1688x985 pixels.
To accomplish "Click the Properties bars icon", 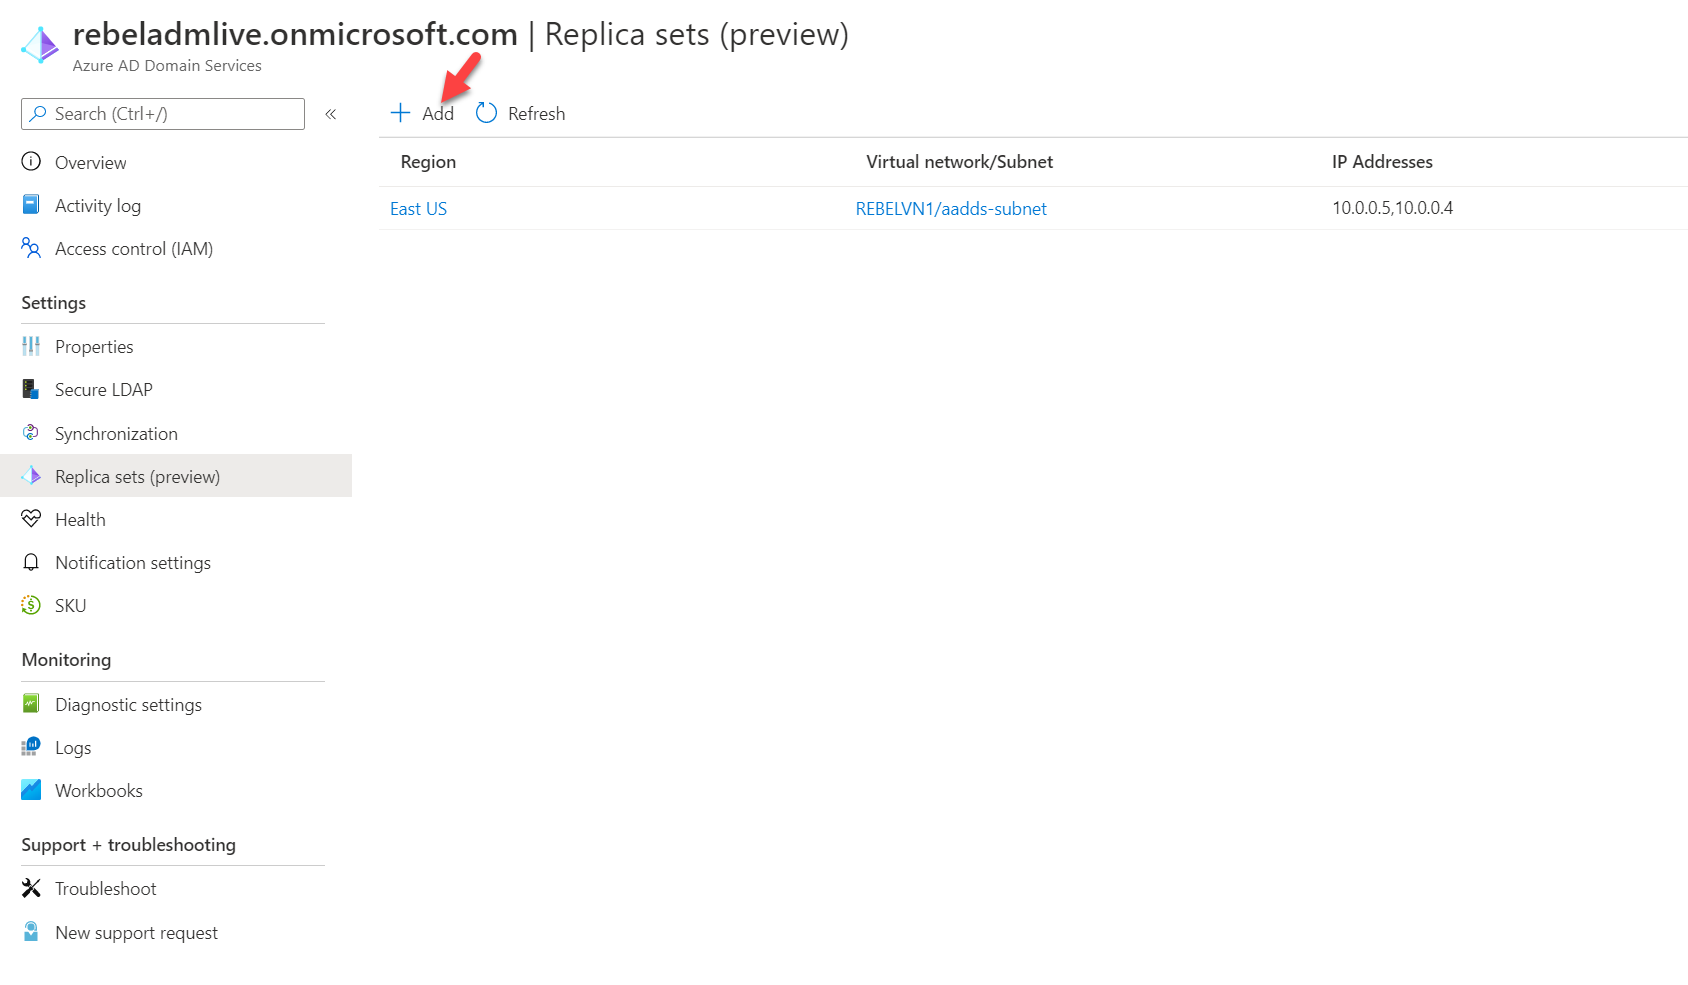I will pos(31,346).
